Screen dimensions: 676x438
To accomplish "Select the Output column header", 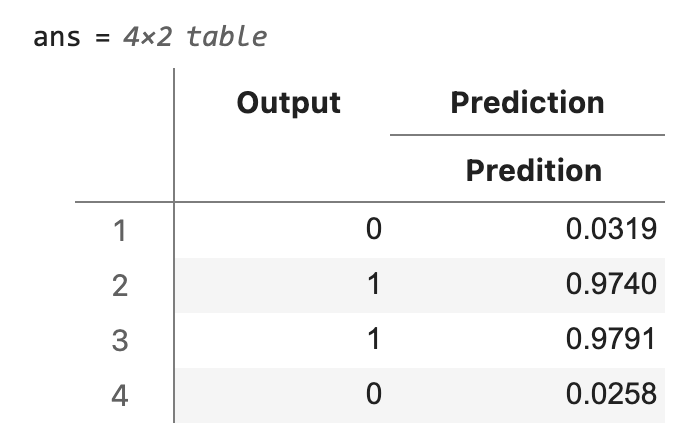I will point(289,102).
